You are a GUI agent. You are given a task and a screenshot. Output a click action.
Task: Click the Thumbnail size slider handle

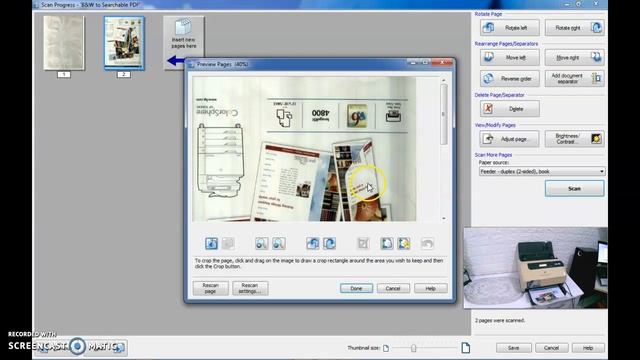413,348
